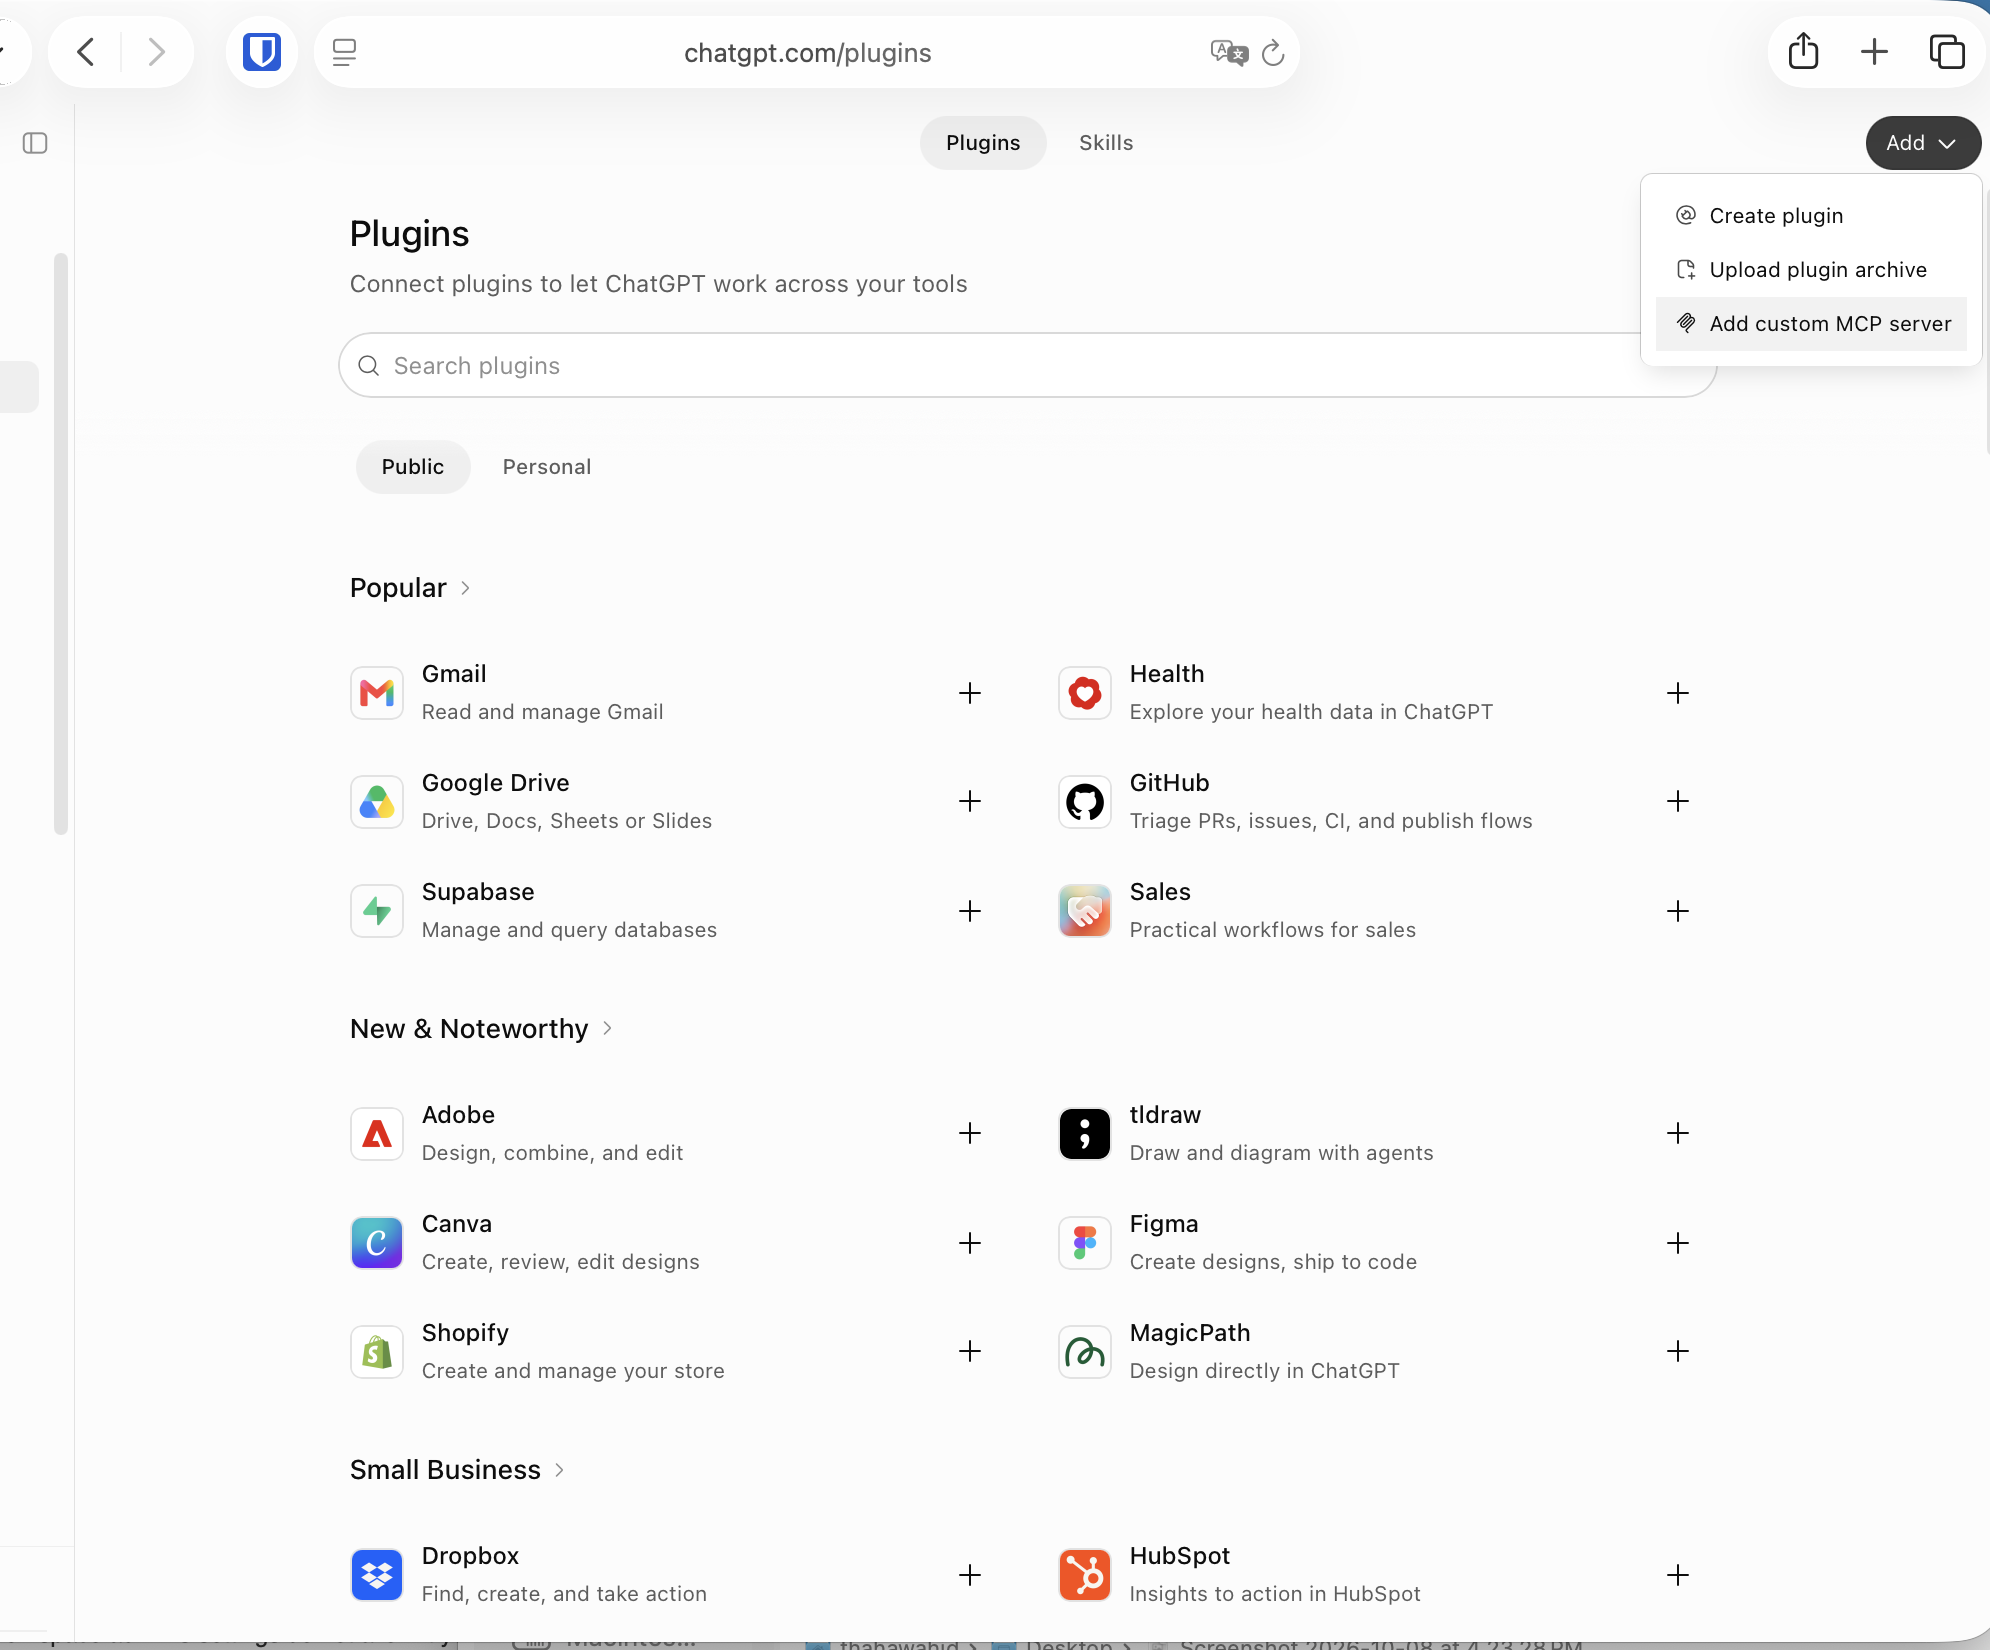This screenshot has height=1650, width=1990.
Task: Click the left sidebar scrollbar
Action: pos(61,543)
